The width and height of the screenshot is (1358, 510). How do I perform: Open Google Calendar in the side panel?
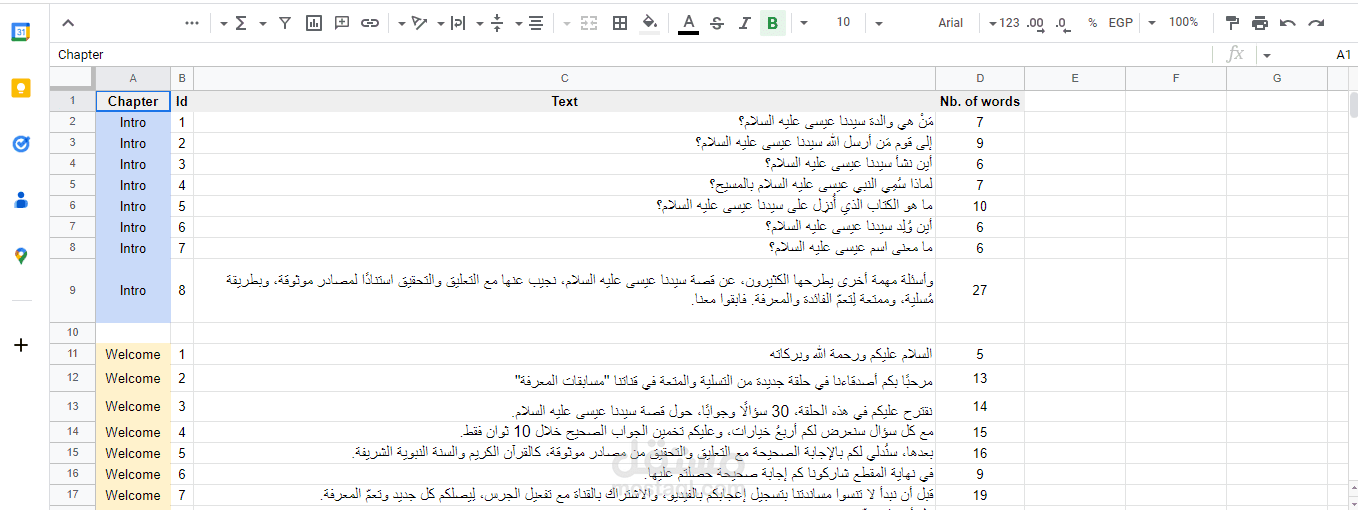[x=21, y=33]
